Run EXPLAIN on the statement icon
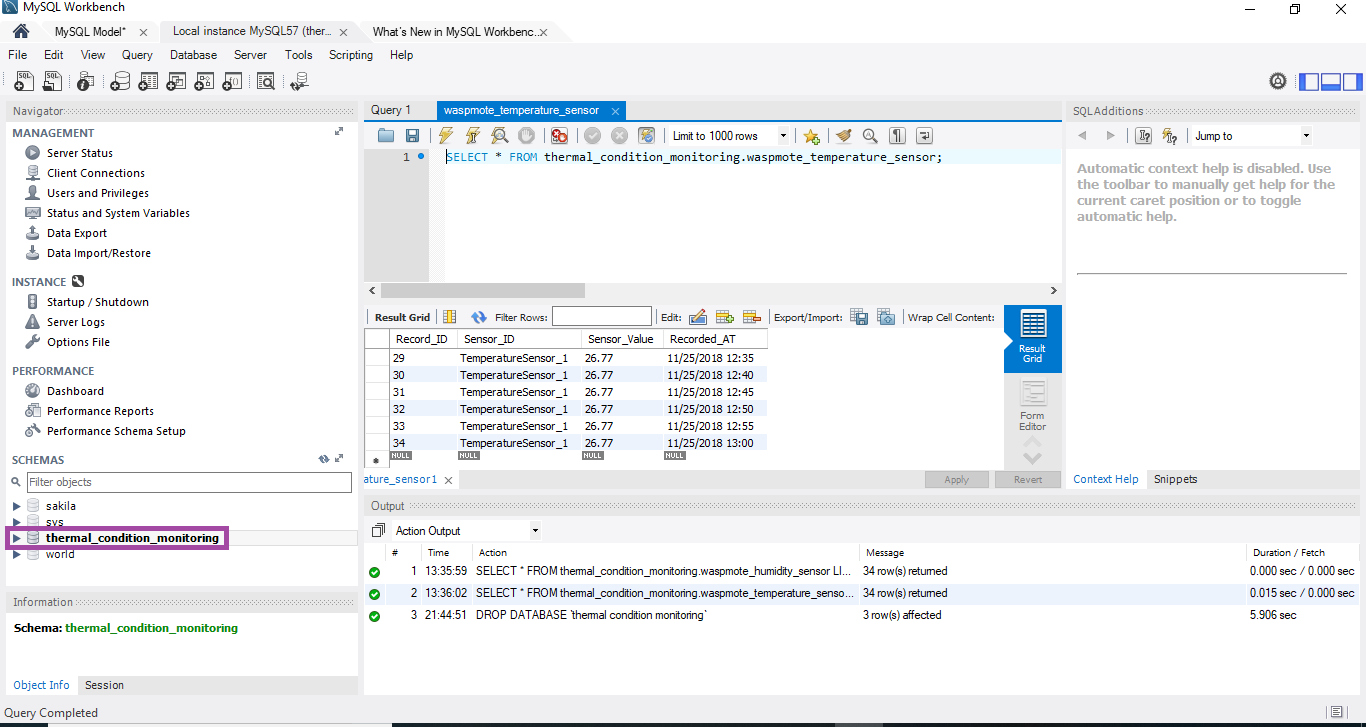The height and width of the screenshot is (727, 1366). 499,136
